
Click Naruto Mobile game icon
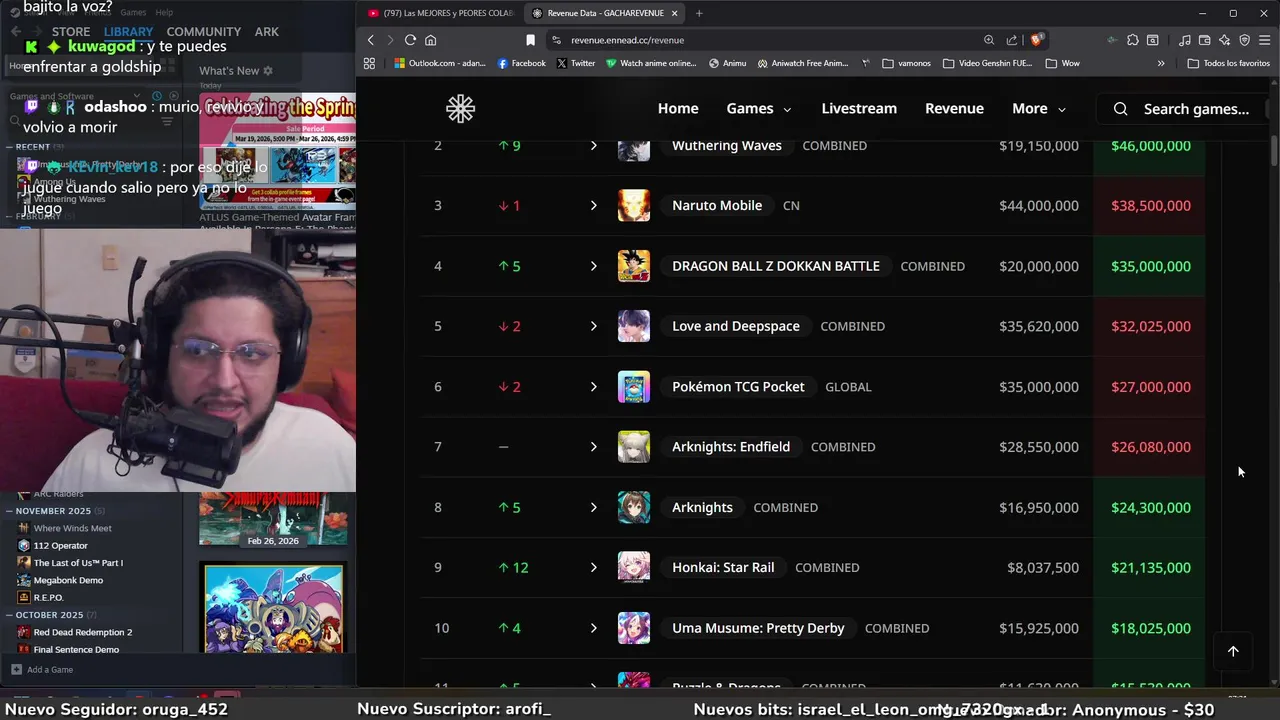click(x=634, y=205)
